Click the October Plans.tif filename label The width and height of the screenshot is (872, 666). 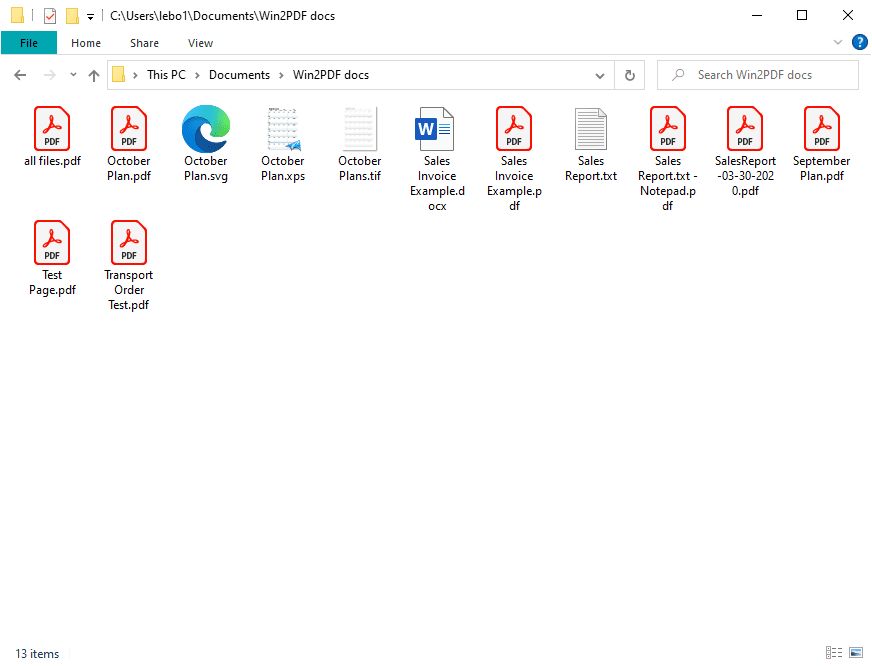[x=360, y=168]
